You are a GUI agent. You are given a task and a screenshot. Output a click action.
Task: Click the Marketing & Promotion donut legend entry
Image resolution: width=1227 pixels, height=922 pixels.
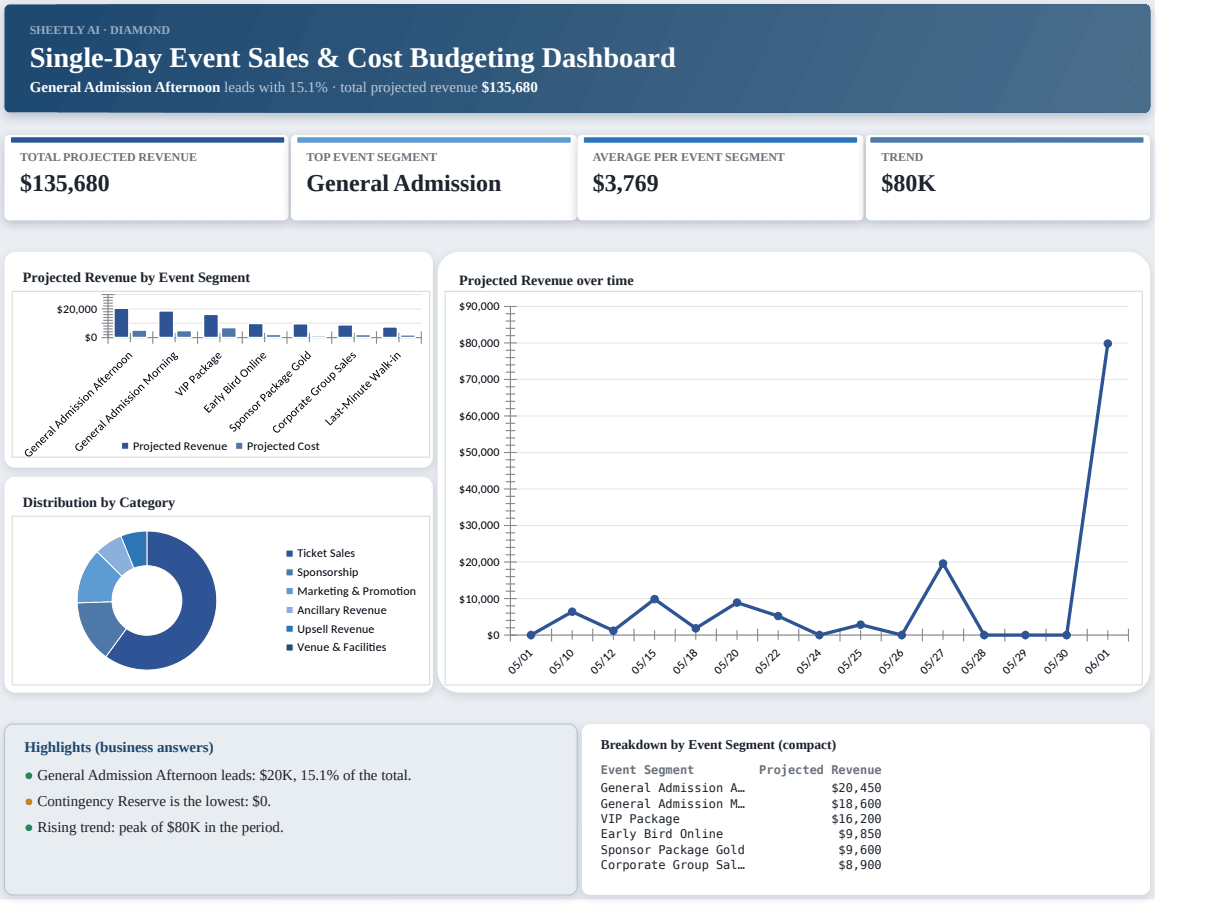[351, 591]
